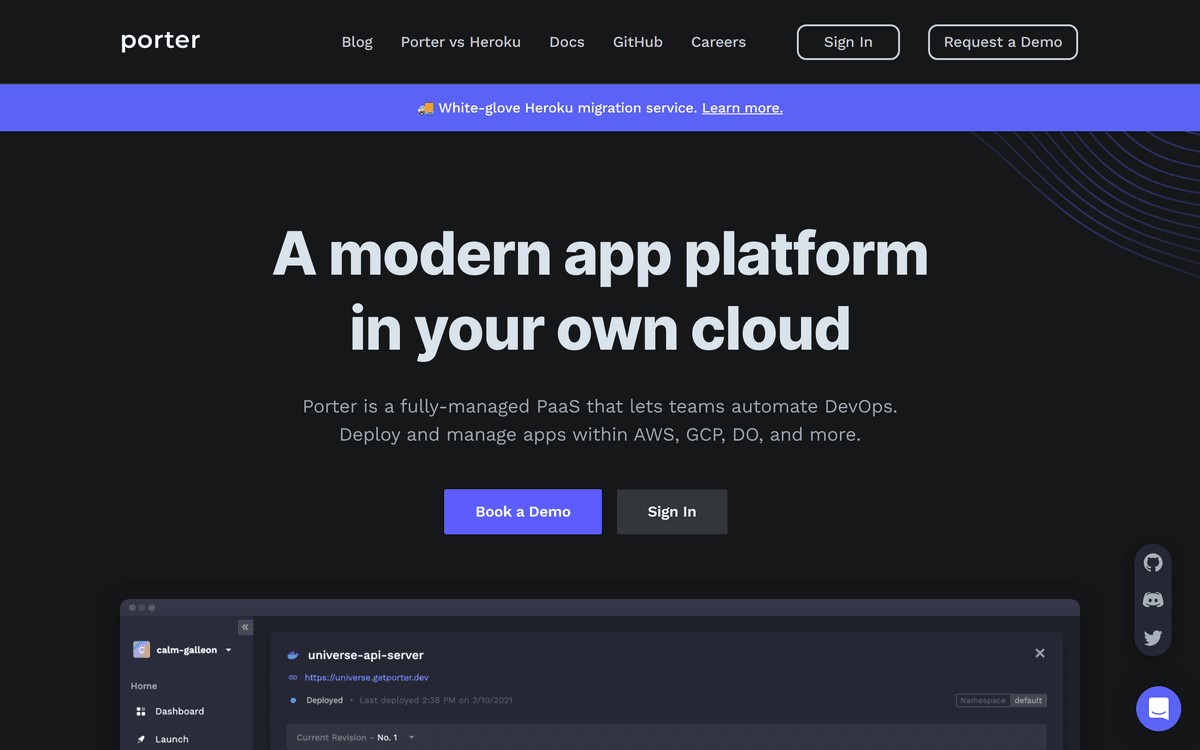The width and height of the screenshot is (1200, 750).
Task: Click the Namespace default tag
Action: (1001, 700)
